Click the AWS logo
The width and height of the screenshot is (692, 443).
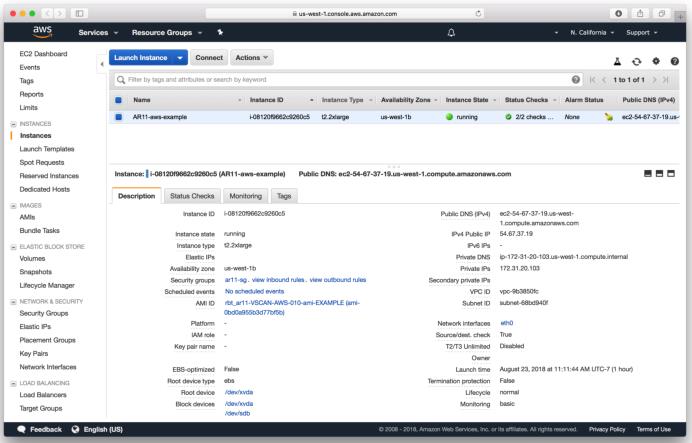[x=42, y=32]
